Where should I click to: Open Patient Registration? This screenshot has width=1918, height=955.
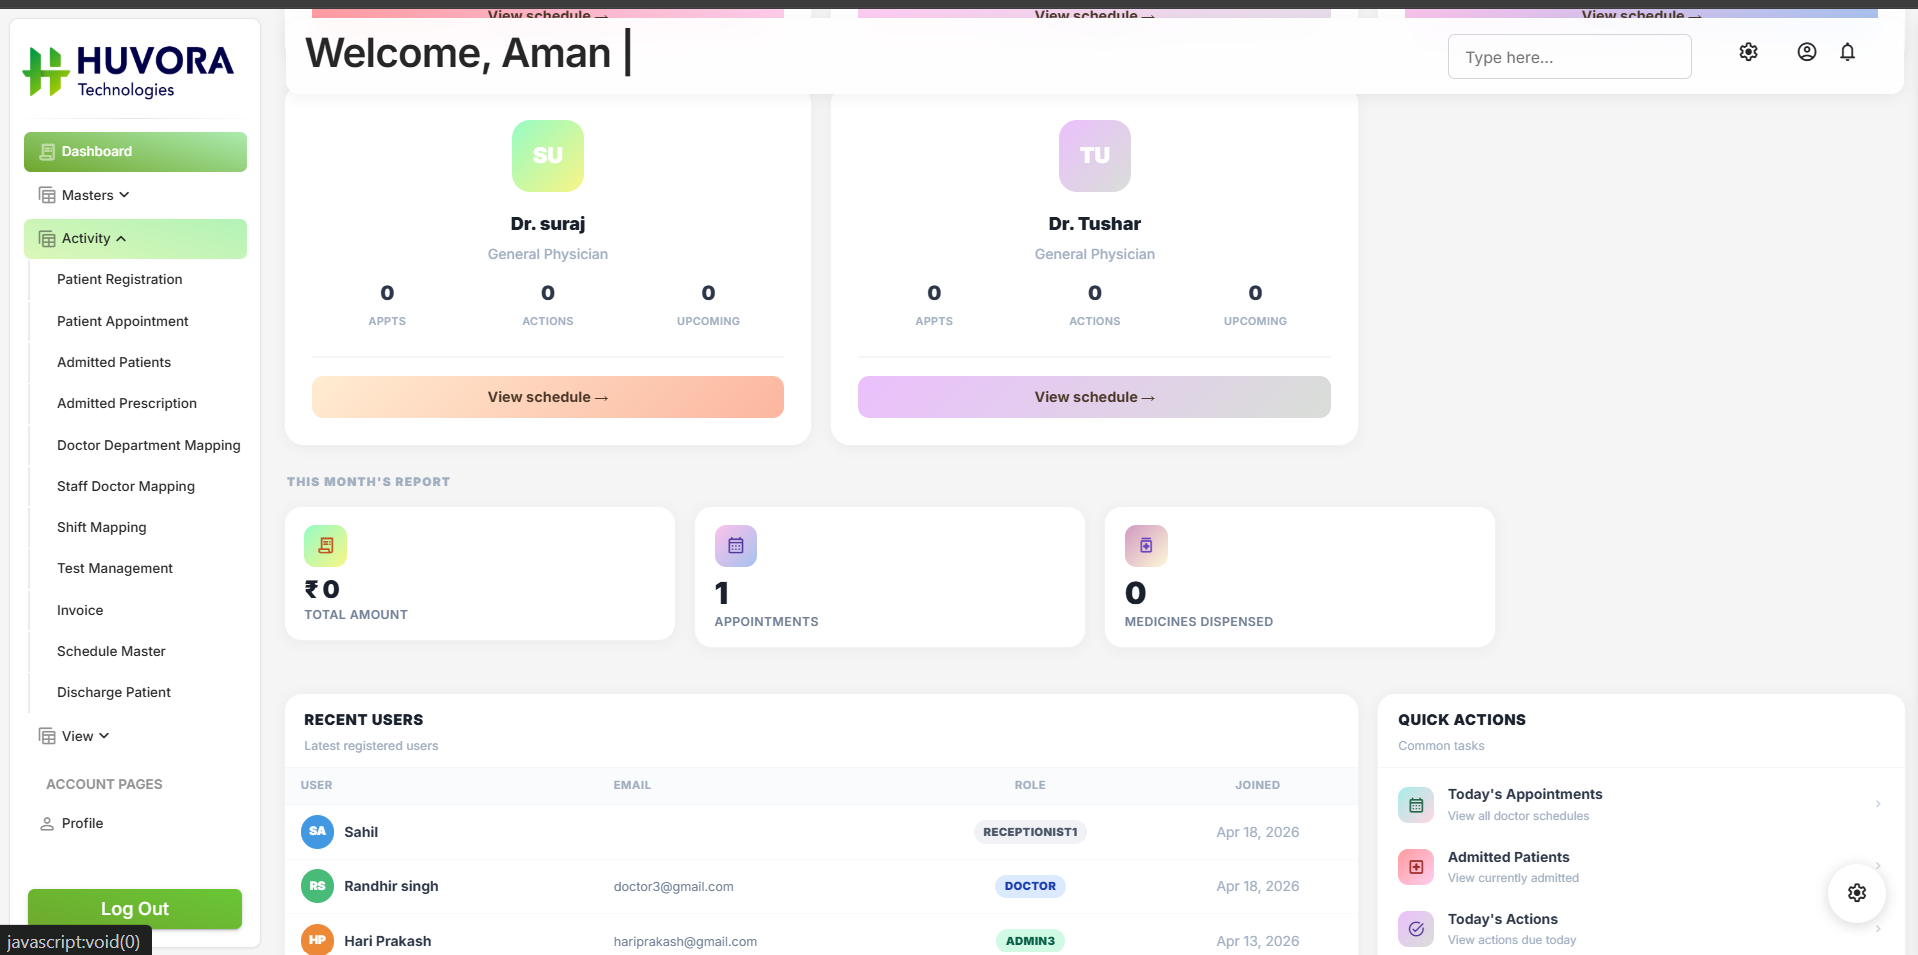[120, 279]
